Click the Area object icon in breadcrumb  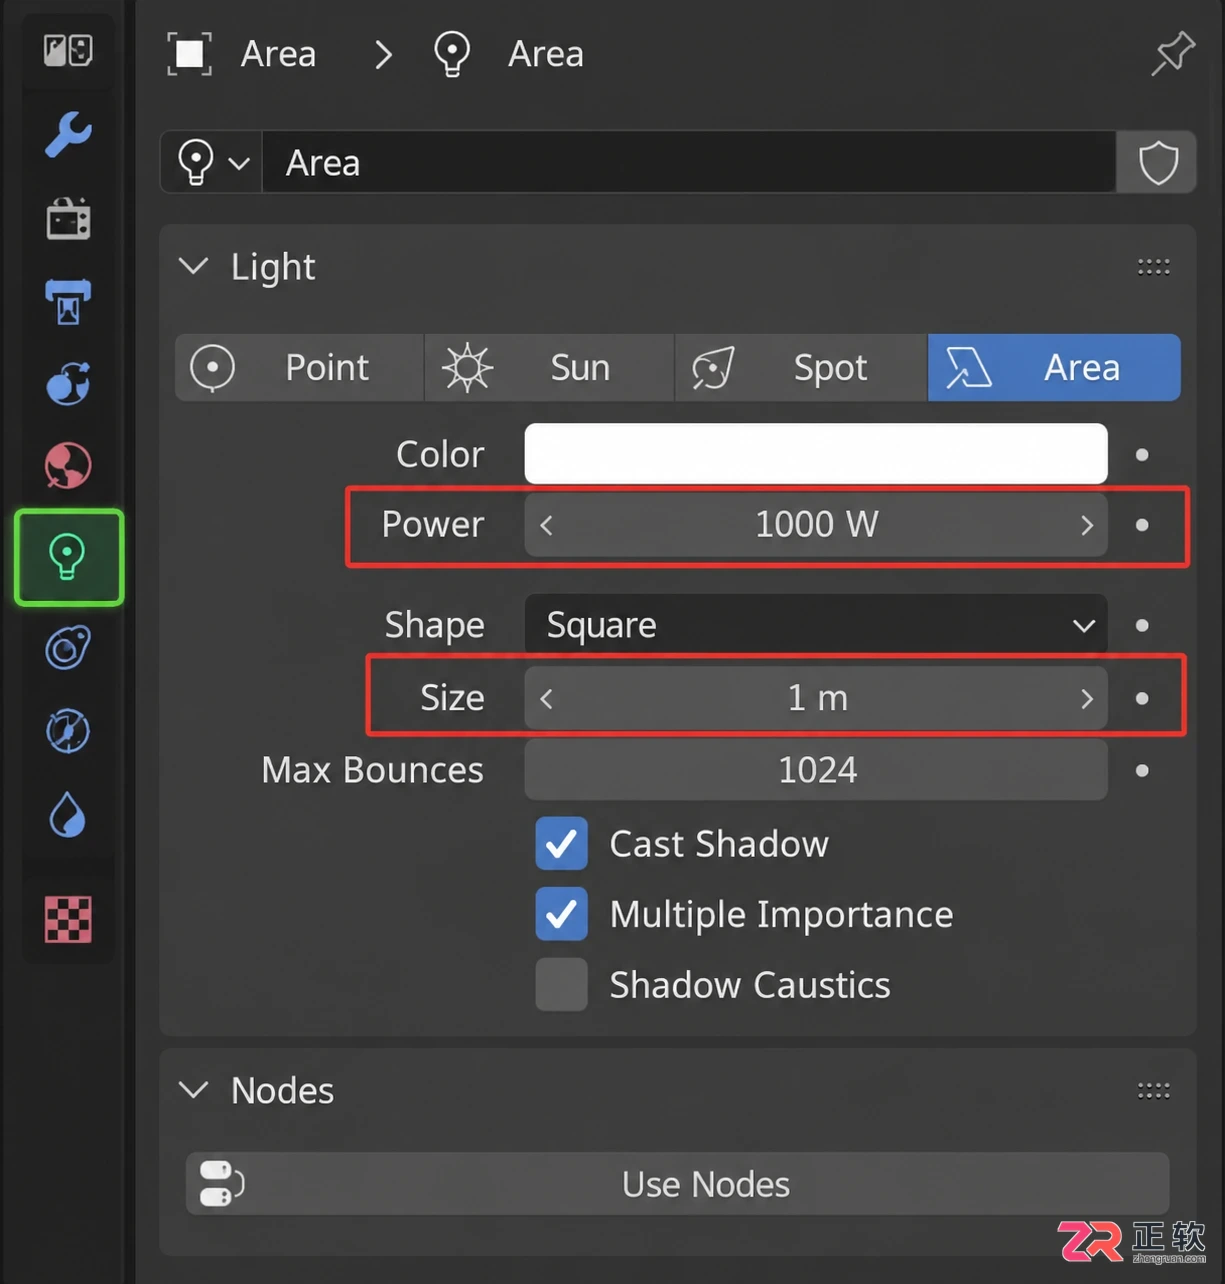tap(189, 53)
